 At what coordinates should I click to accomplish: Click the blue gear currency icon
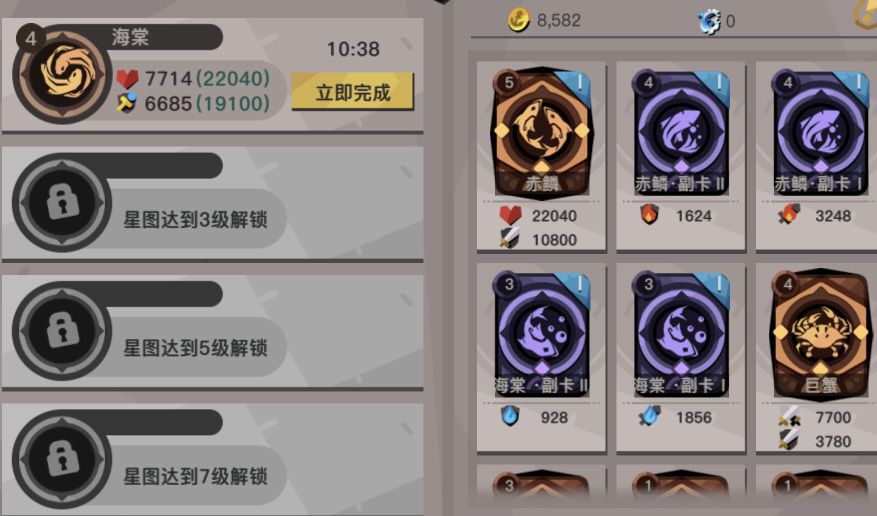click(709, 22)
